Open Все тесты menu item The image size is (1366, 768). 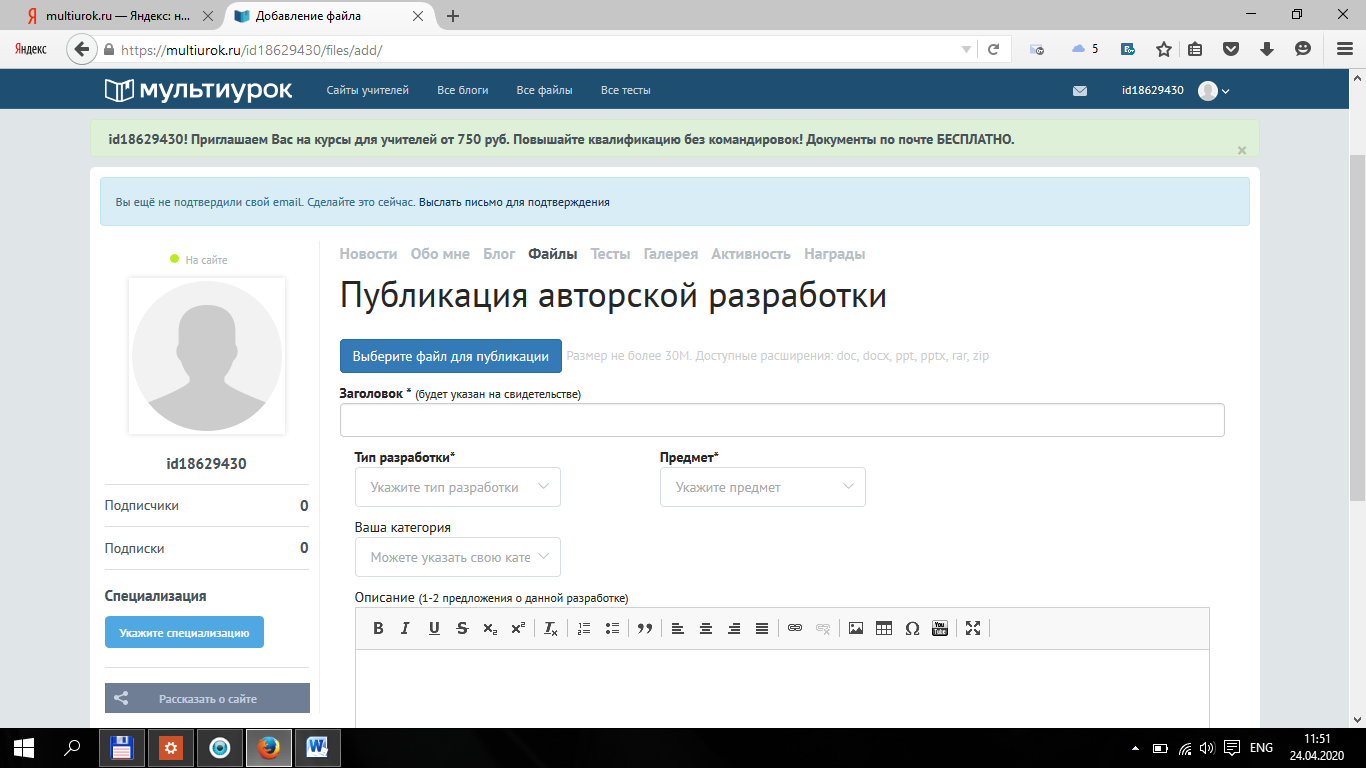626,90
